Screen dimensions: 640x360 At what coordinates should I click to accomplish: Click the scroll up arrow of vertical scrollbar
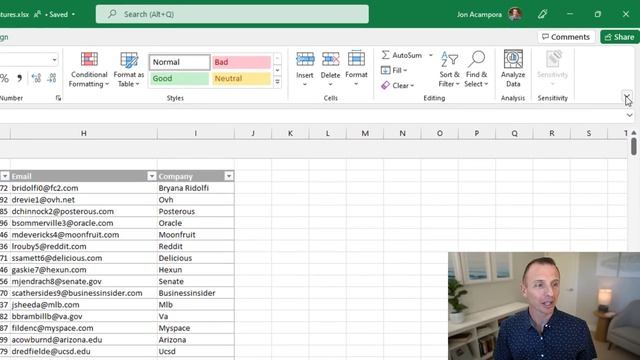coord(633,133)
